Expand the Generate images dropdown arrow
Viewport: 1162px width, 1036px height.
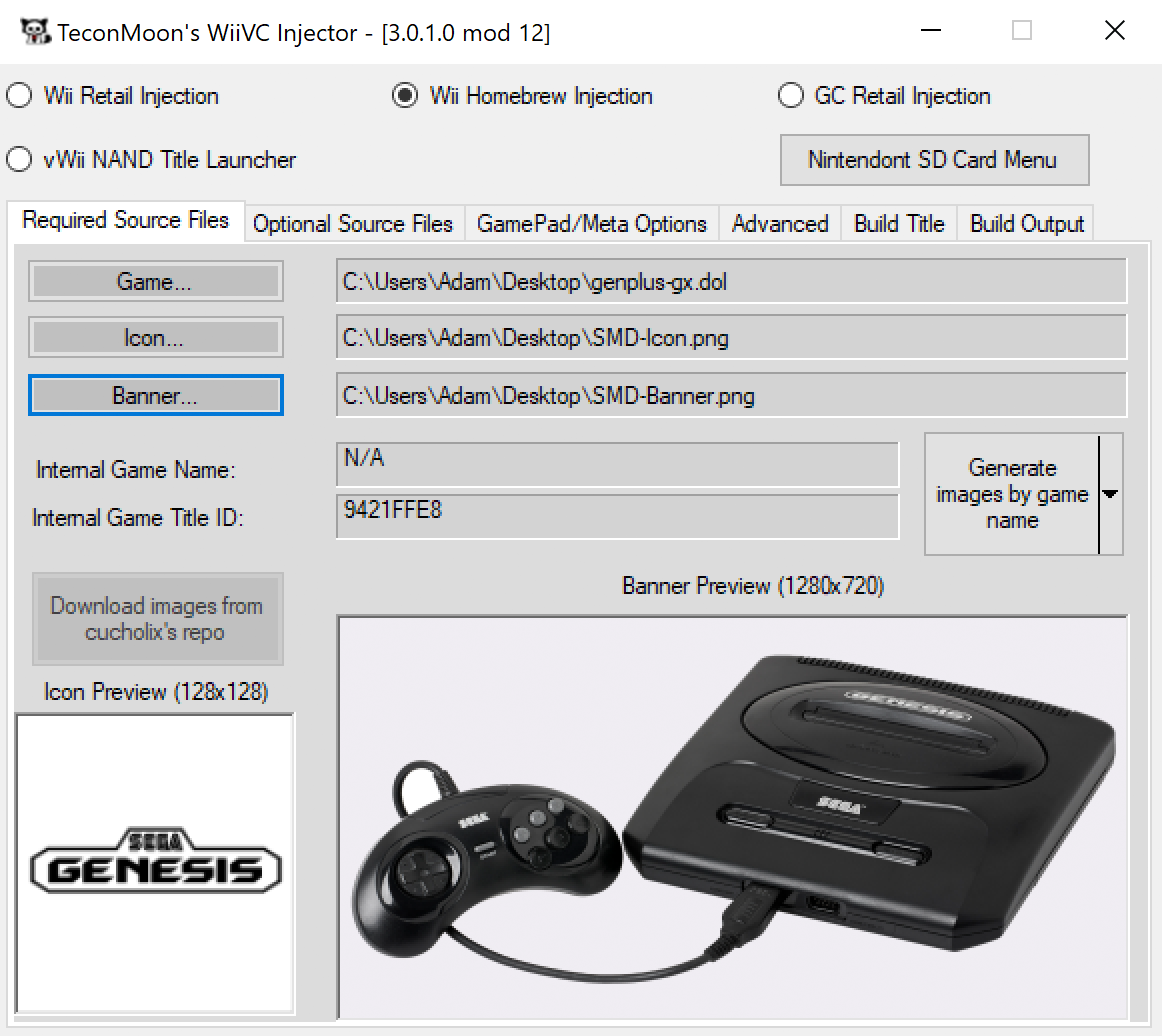point(1110,494)
